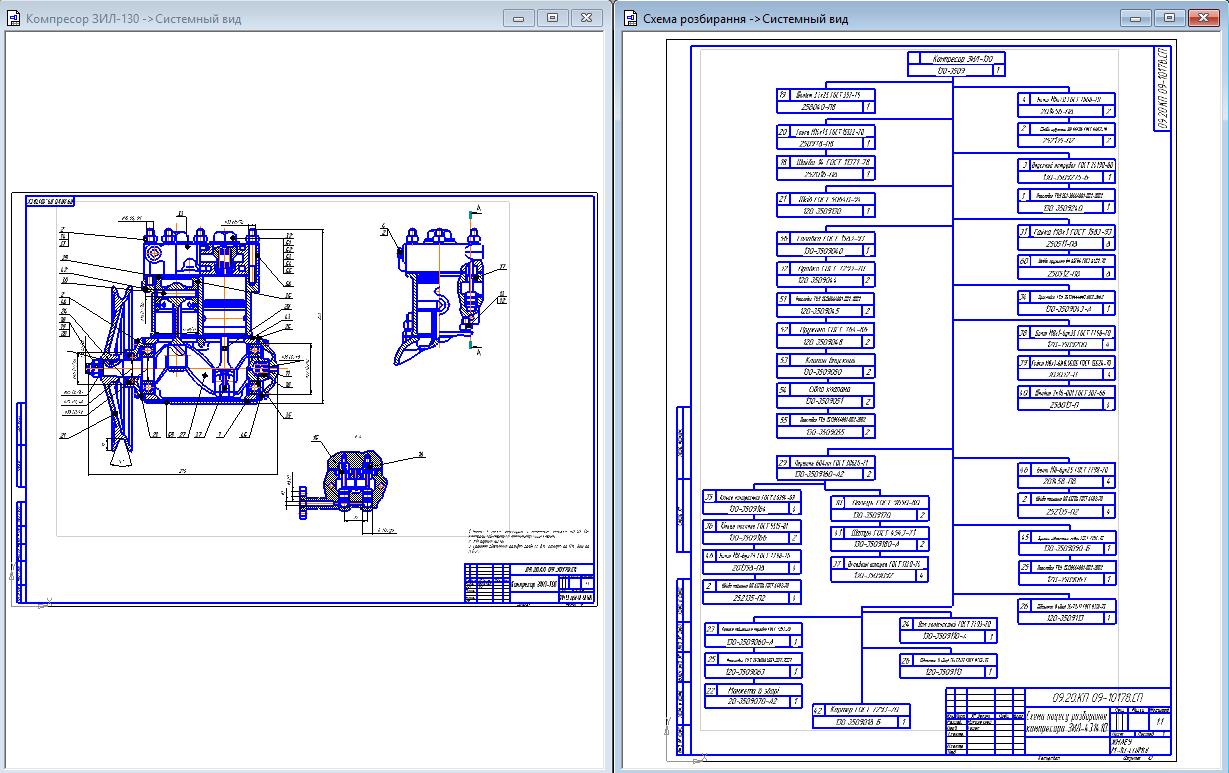1229x773 pixels.
Task: Select block 41 with code 130-3509180-А
Action: click(880, 539)
